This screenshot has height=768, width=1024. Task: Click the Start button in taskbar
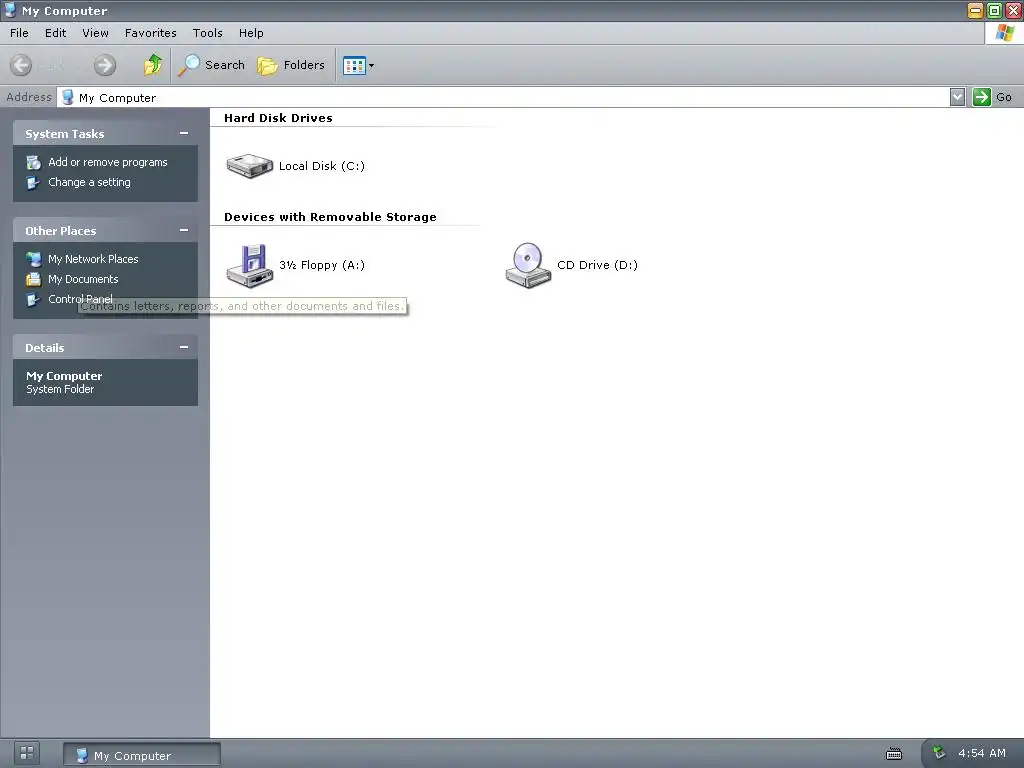[x=27, y=754]
